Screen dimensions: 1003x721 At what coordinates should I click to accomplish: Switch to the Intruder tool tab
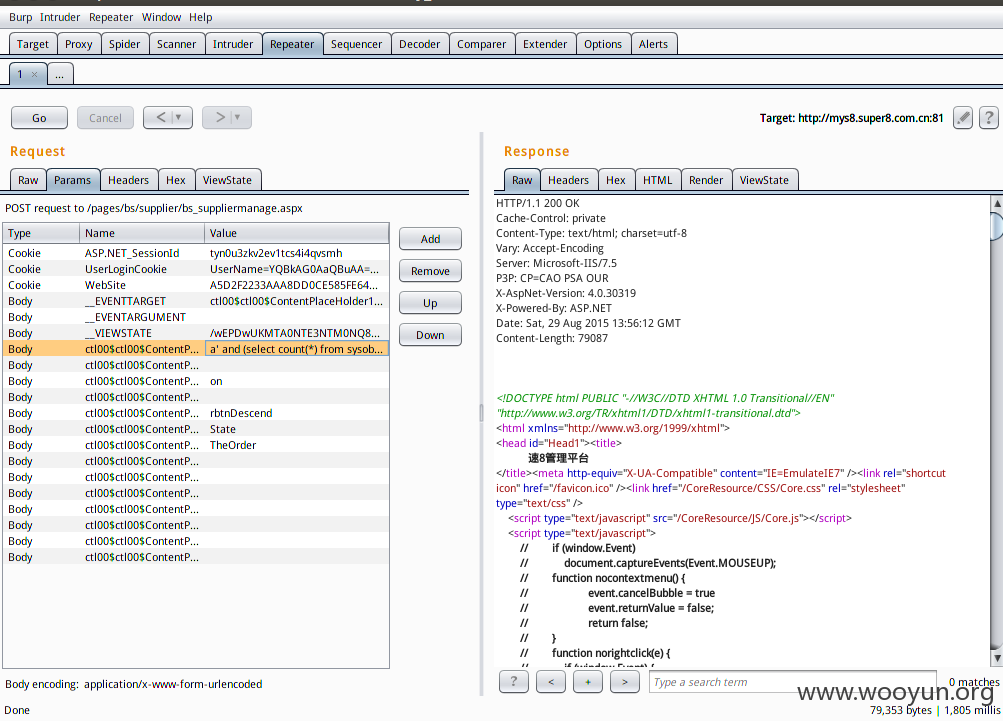tap(233, 44)
